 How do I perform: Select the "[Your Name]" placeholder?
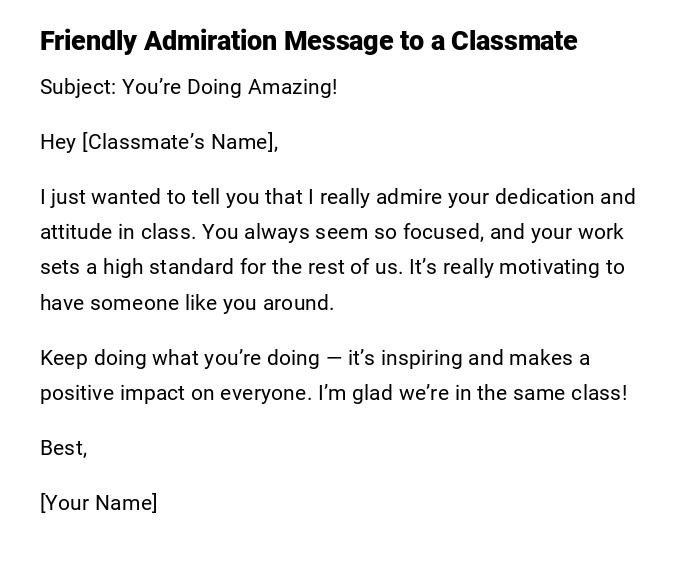point(98,503)
